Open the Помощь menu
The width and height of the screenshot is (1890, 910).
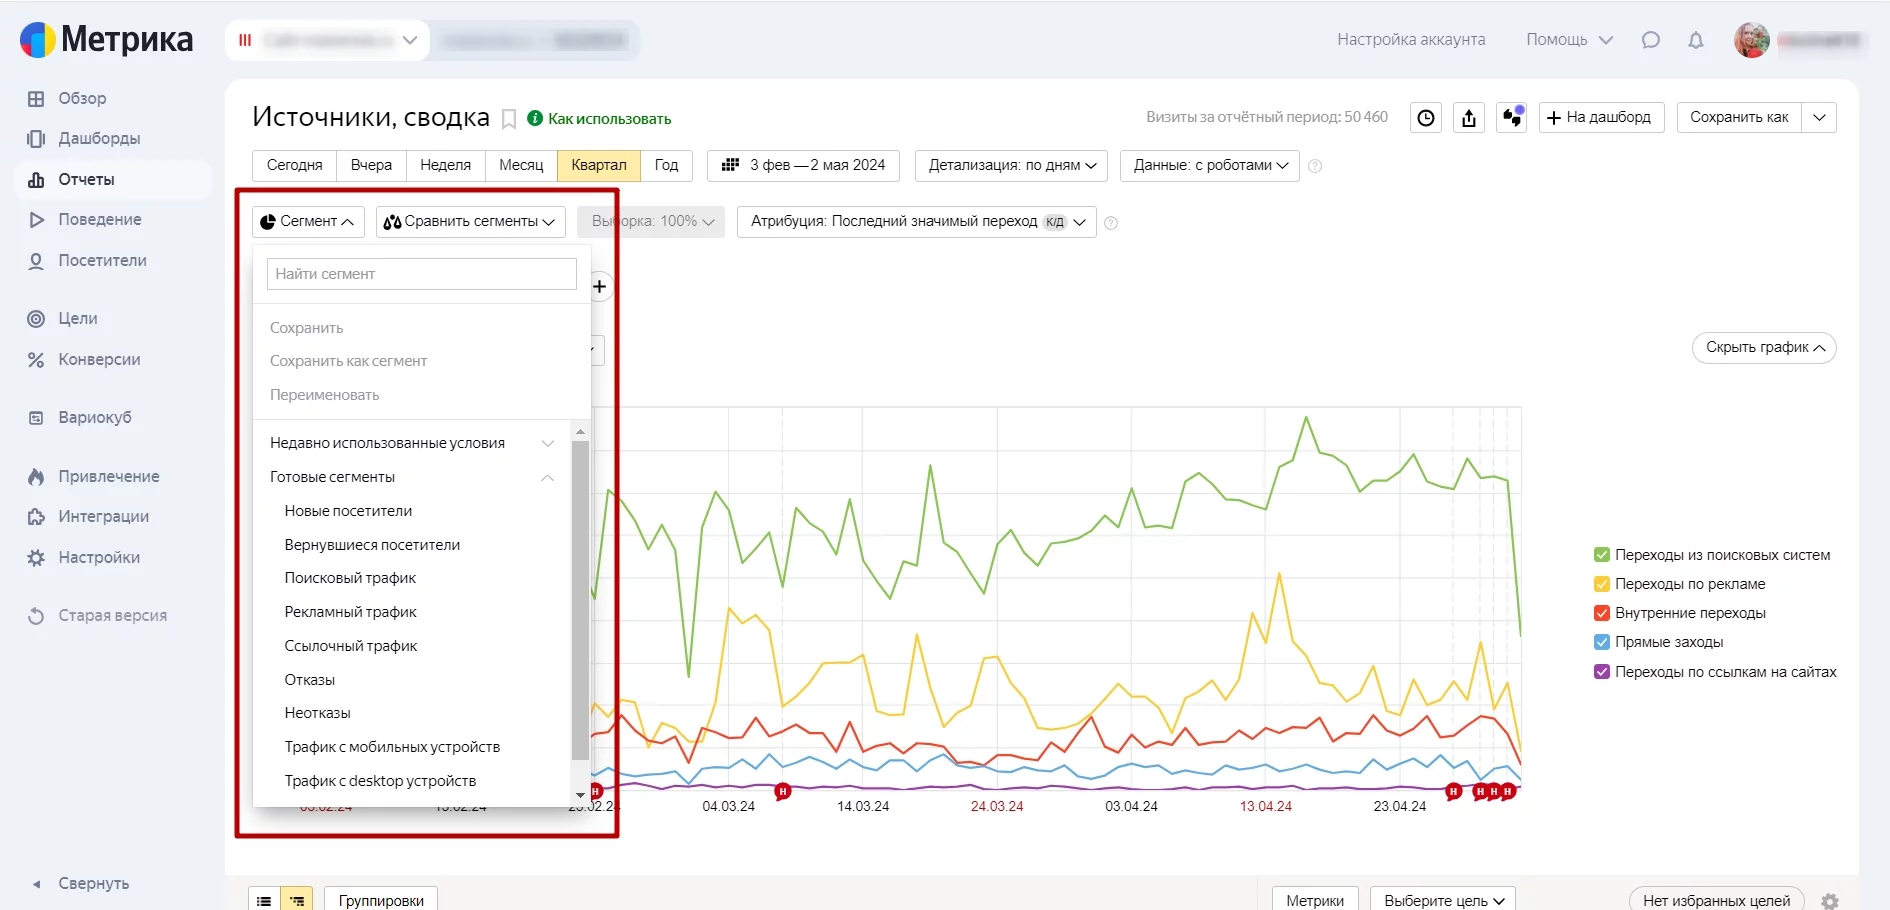click(1569, 40)
